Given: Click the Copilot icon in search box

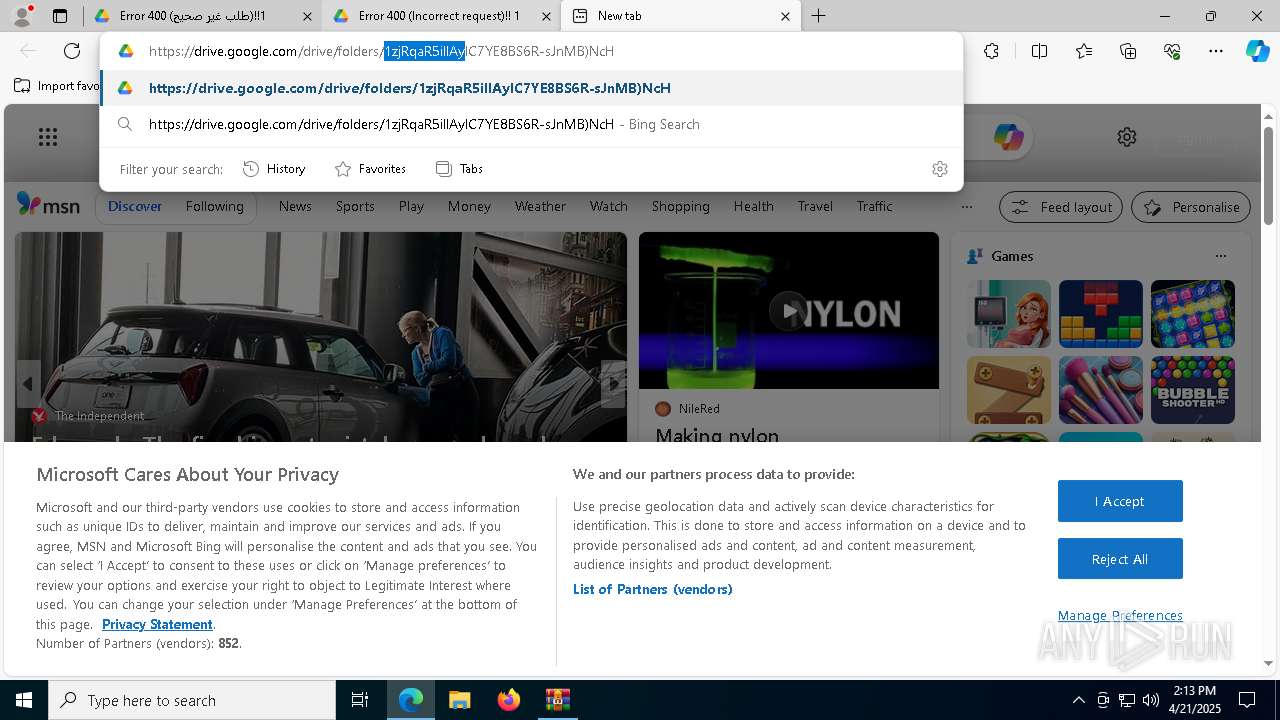Looking at the screenshot, I should coord(1008,137).
